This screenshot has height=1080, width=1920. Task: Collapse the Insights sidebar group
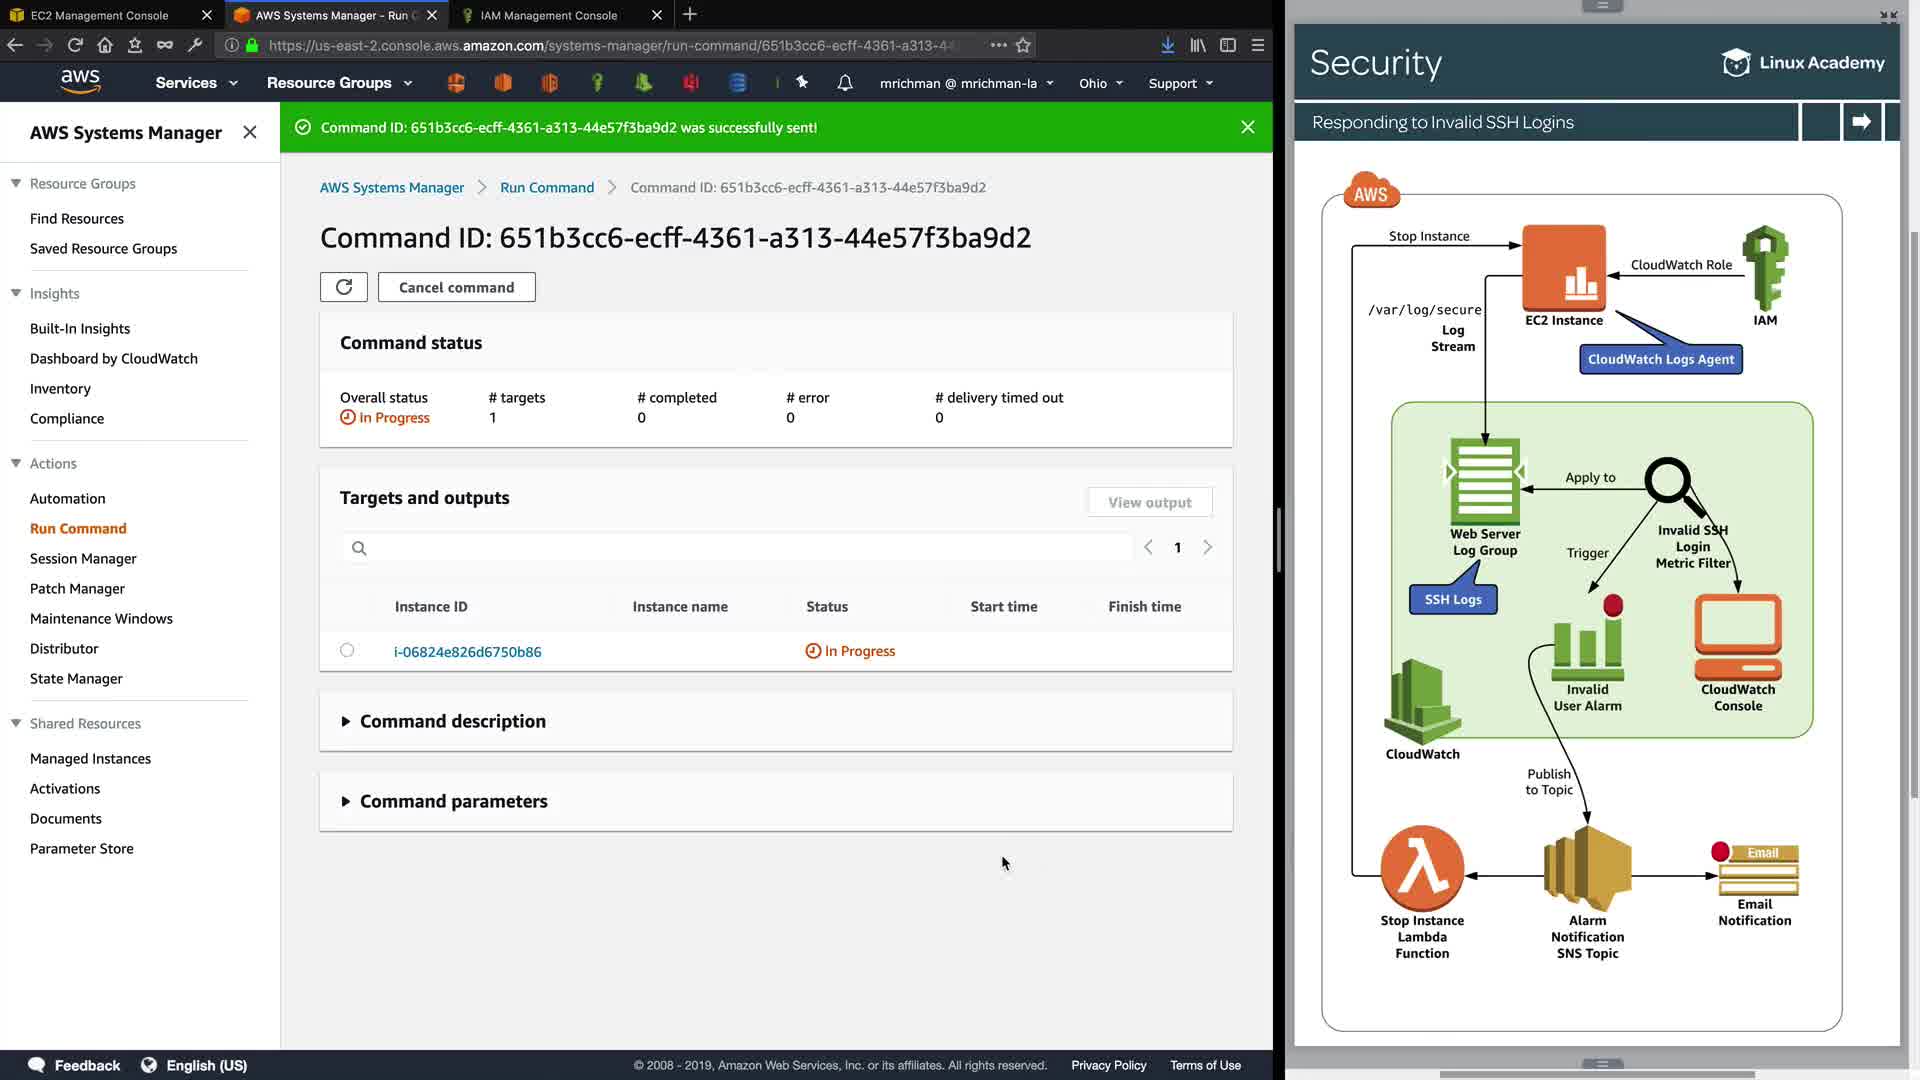tap(16, 293)
